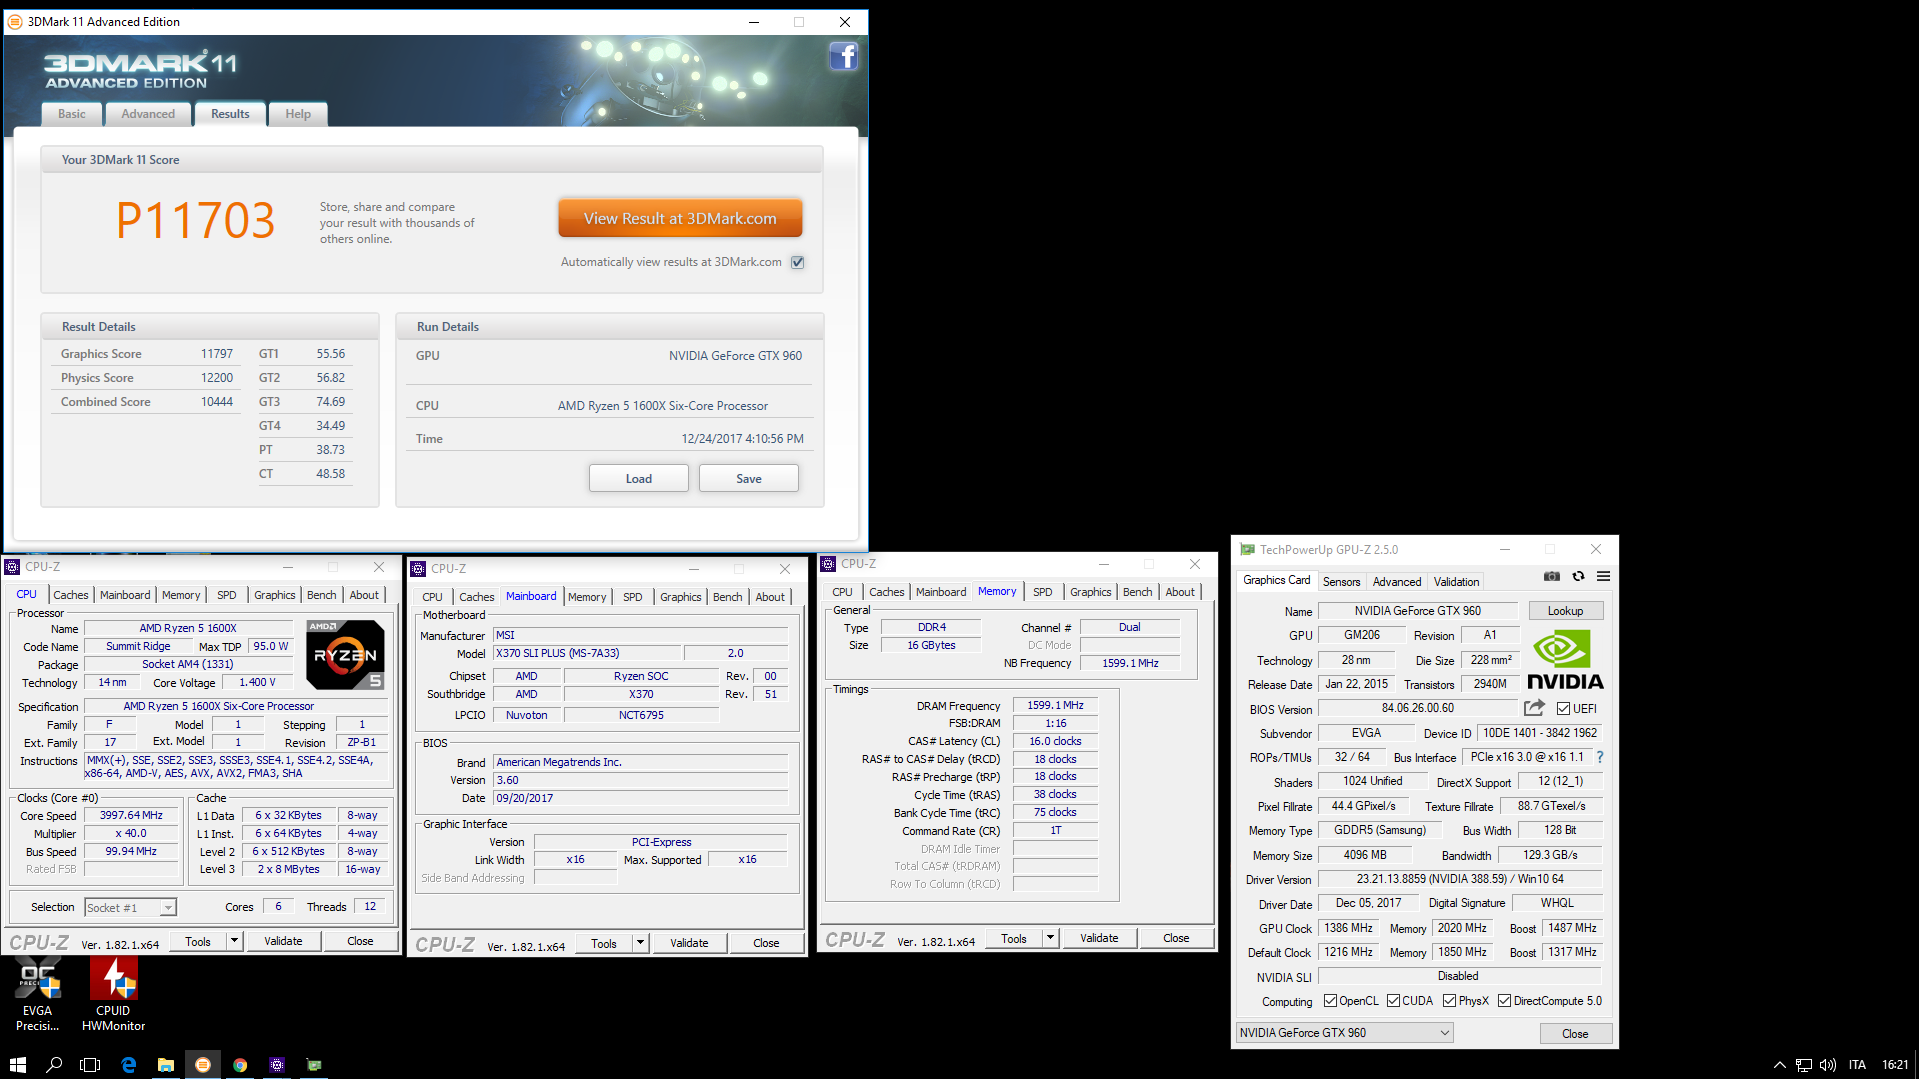Screen dimensions: 1919x1079
Task: Open the GPU-Z hamburger menu
Action: pyautogui.click(x=1603, y=576)
